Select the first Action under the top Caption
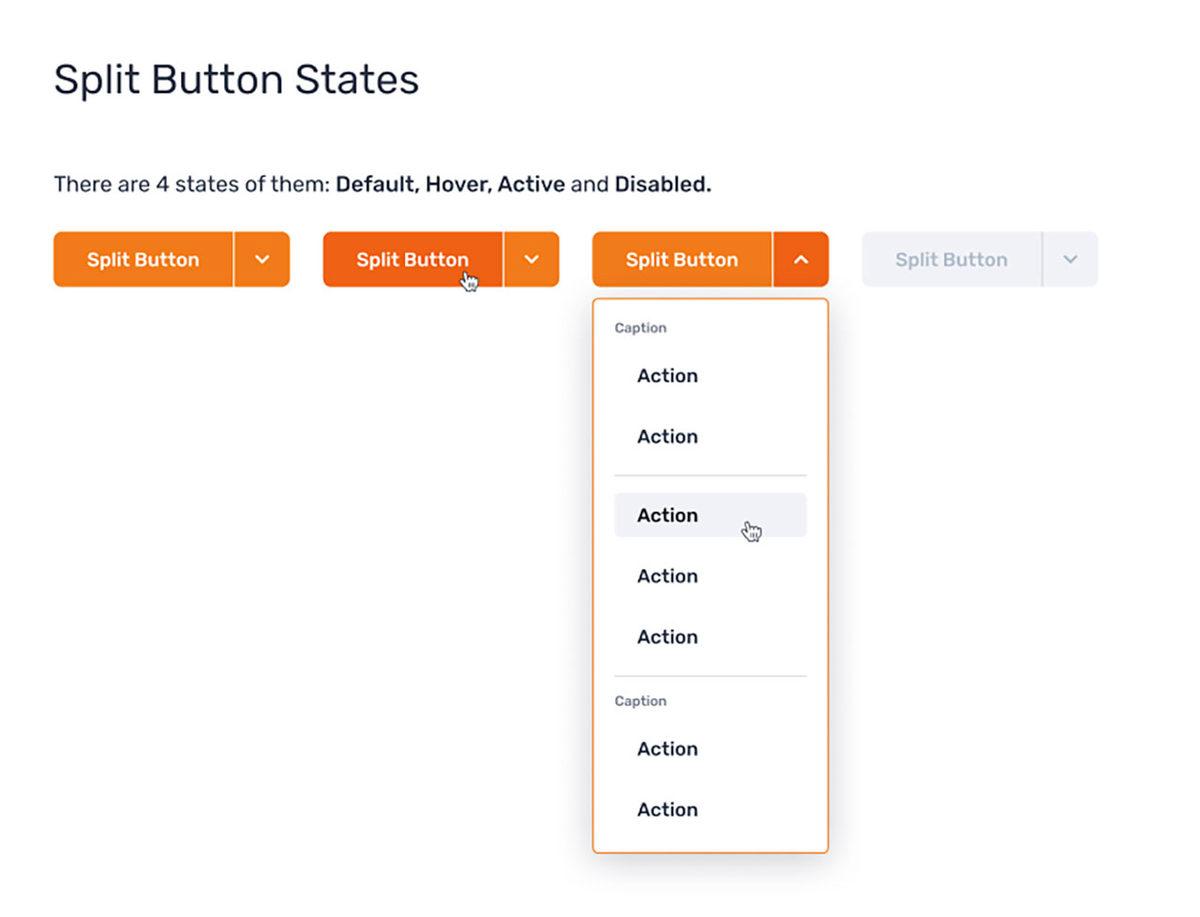Image resolution: width=1200 pixels, height=917 pixels. 667,376
